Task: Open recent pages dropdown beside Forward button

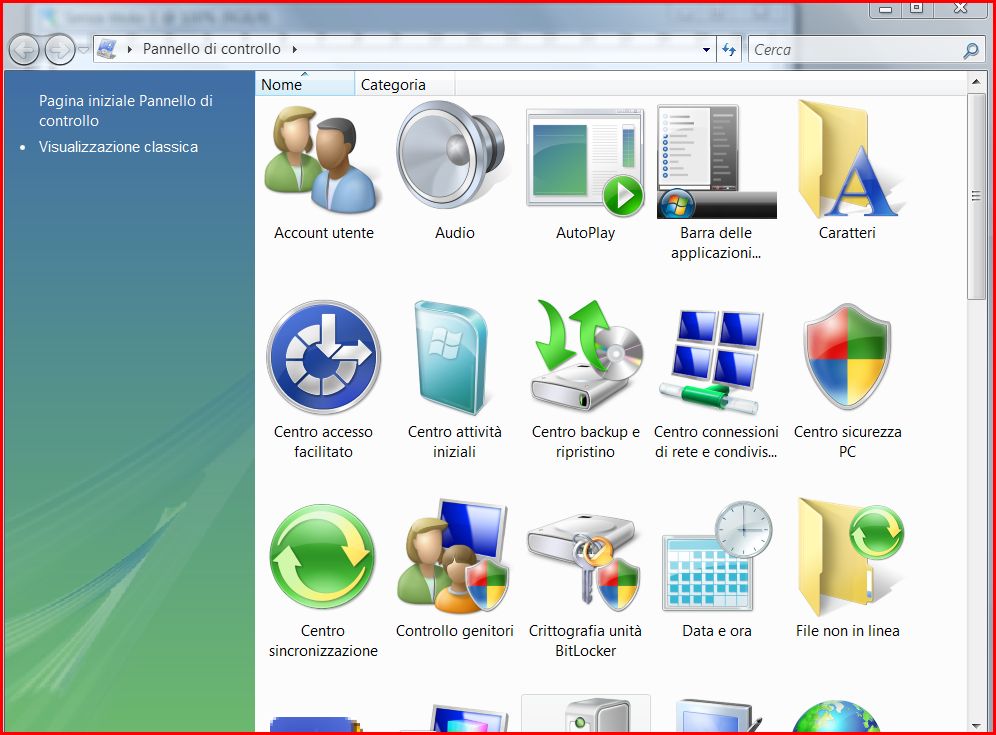Action: [x=83, y=50]
